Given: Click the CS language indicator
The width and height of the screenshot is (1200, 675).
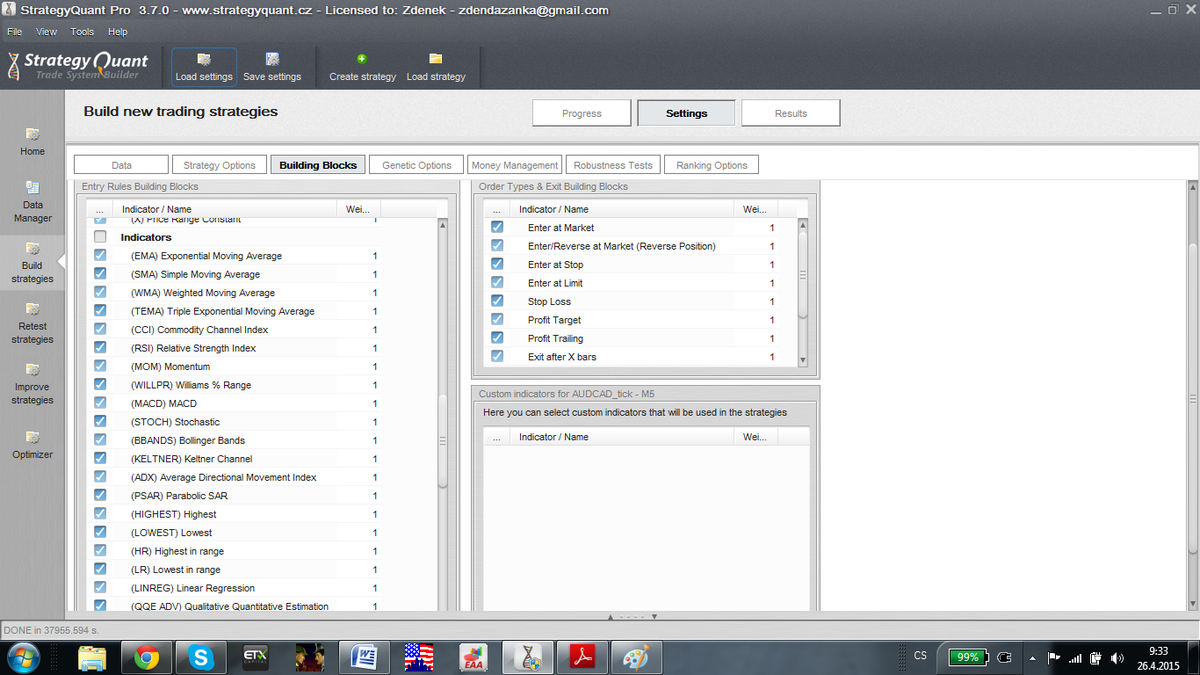Looking at the screenshot, I should 920,656.
